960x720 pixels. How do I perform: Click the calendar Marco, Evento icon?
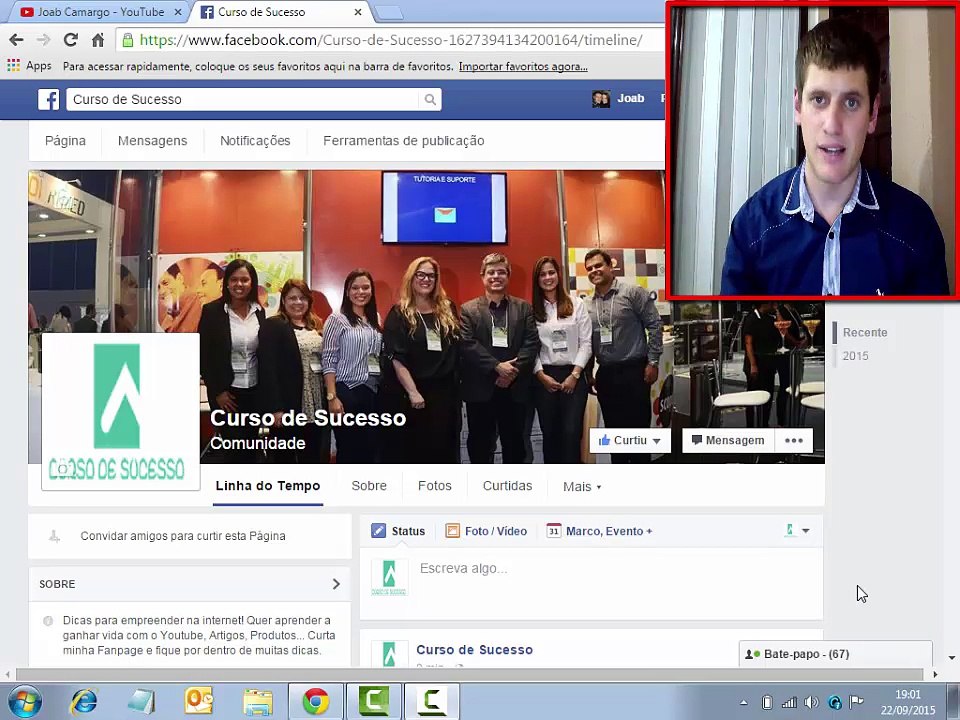(553, 531)
